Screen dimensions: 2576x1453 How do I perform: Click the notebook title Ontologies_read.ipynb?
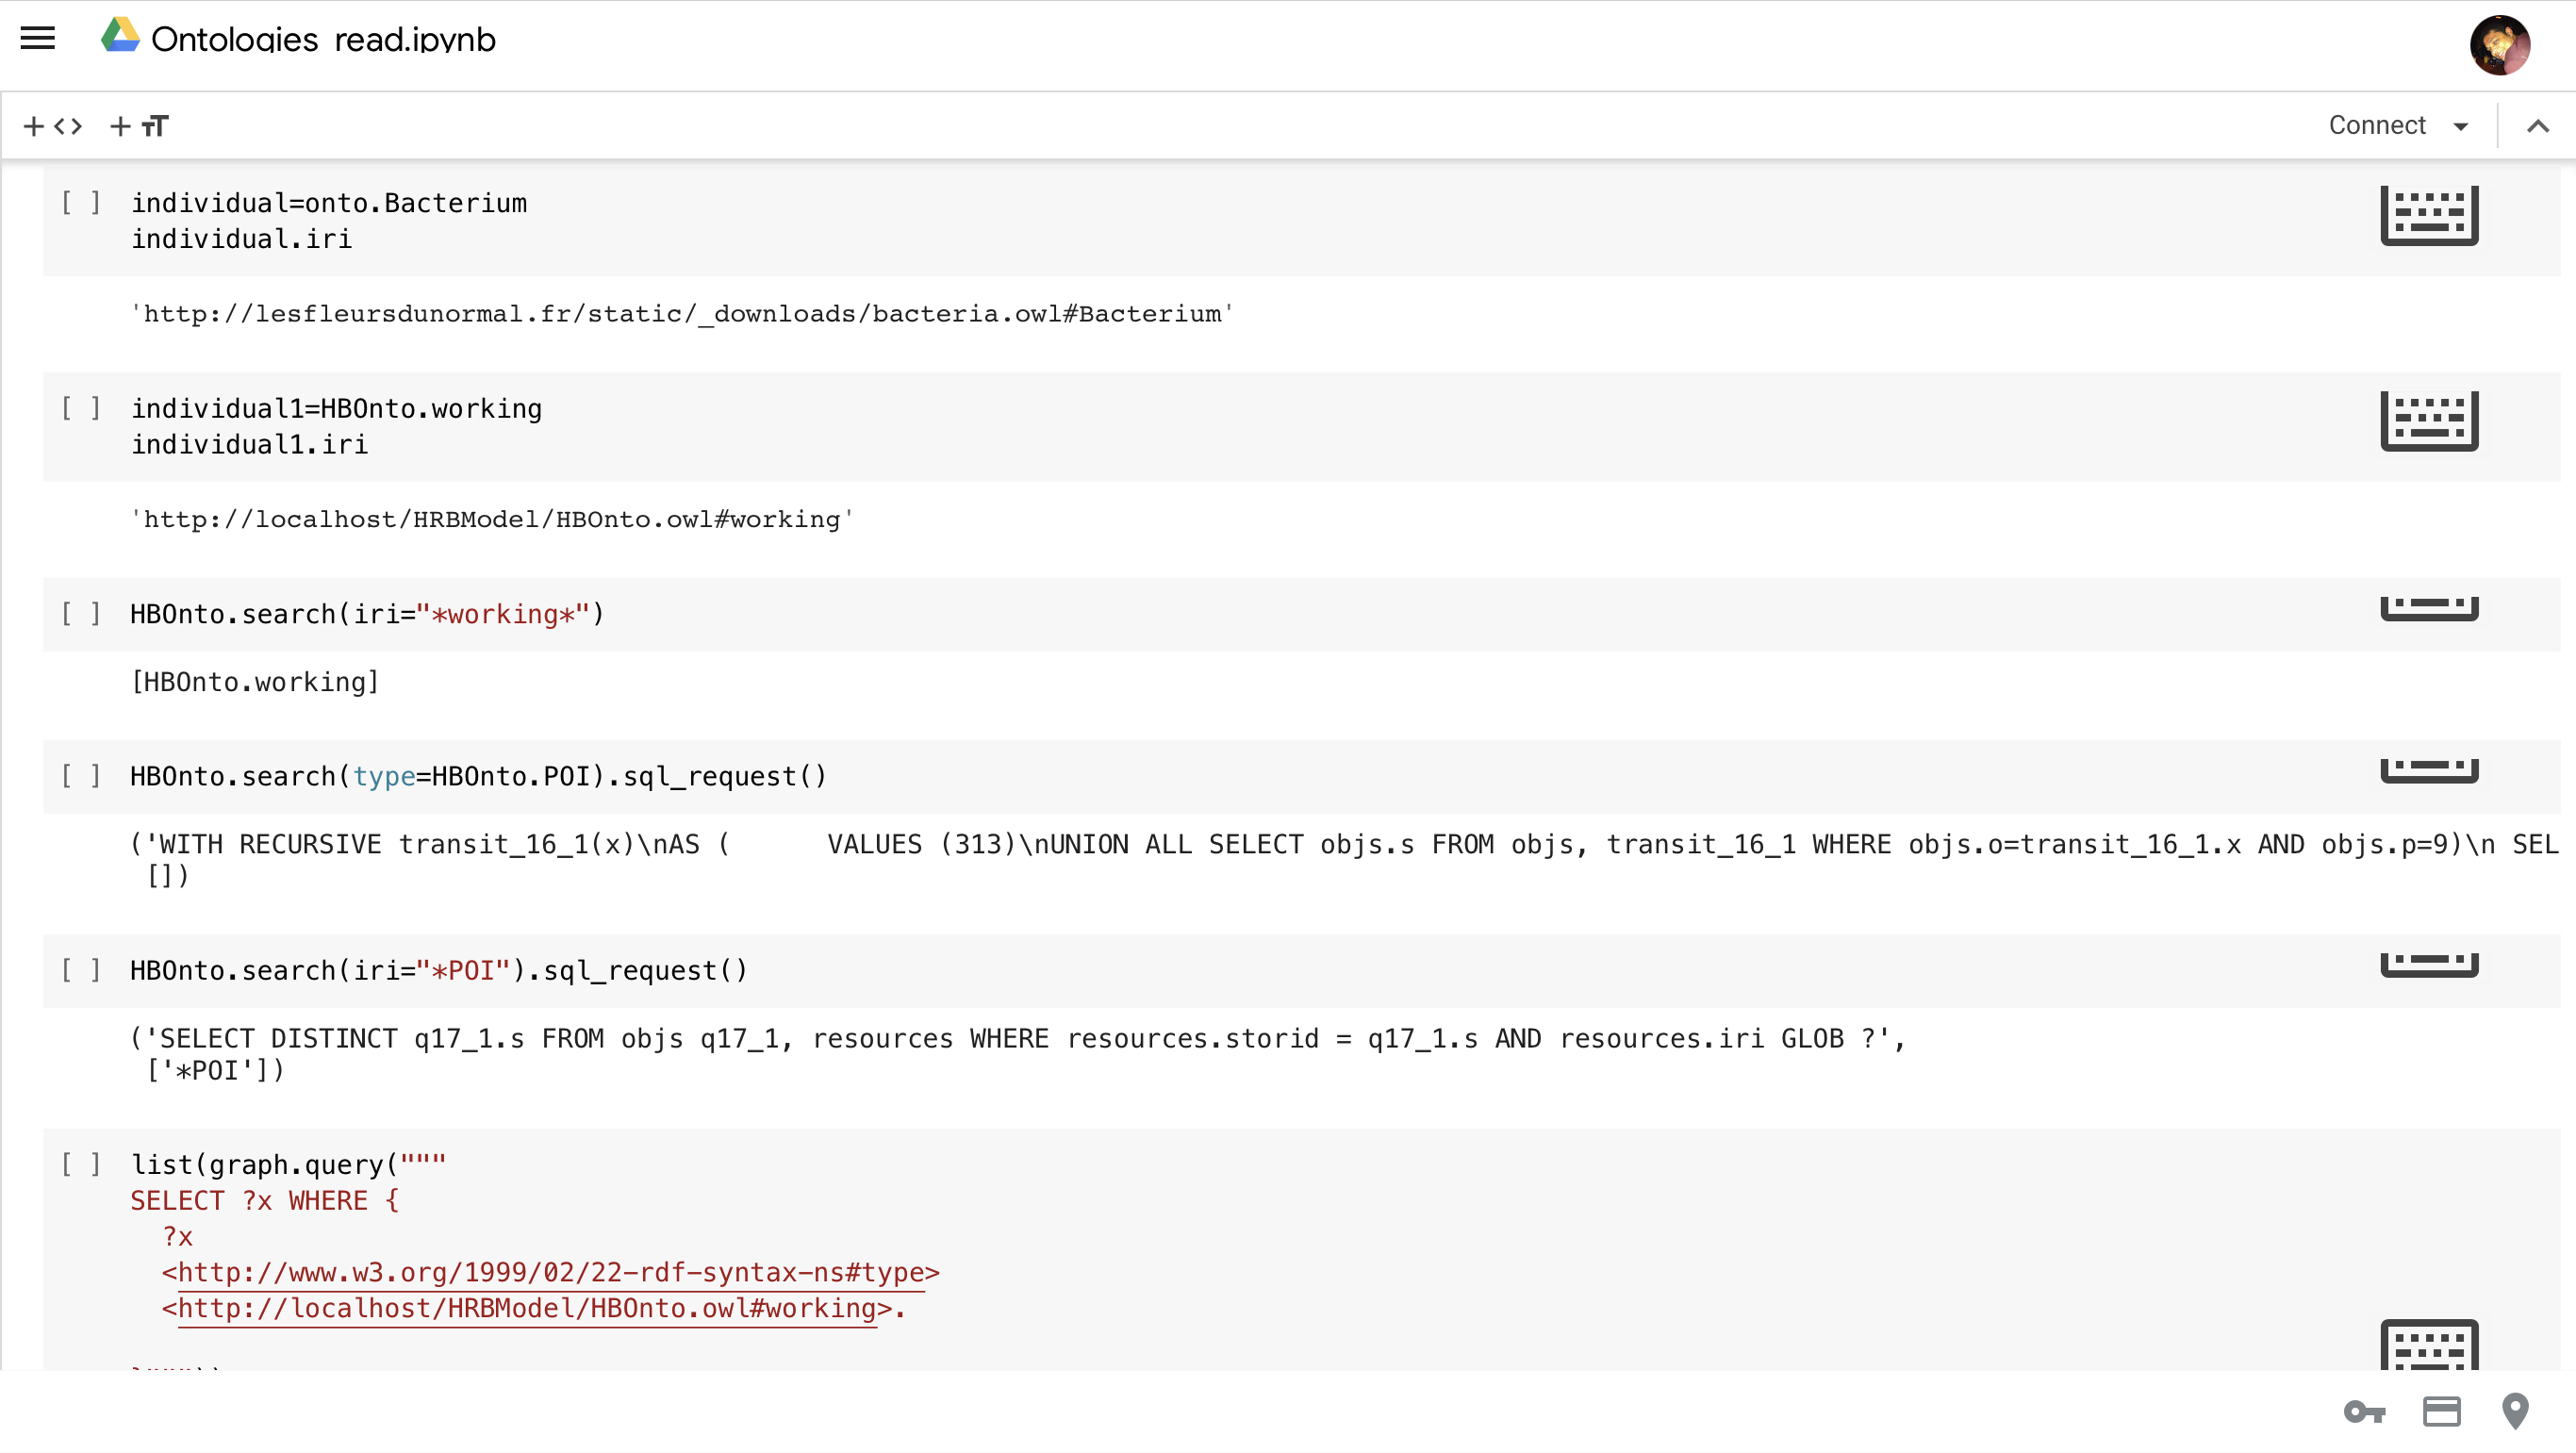tap(323, 40)
